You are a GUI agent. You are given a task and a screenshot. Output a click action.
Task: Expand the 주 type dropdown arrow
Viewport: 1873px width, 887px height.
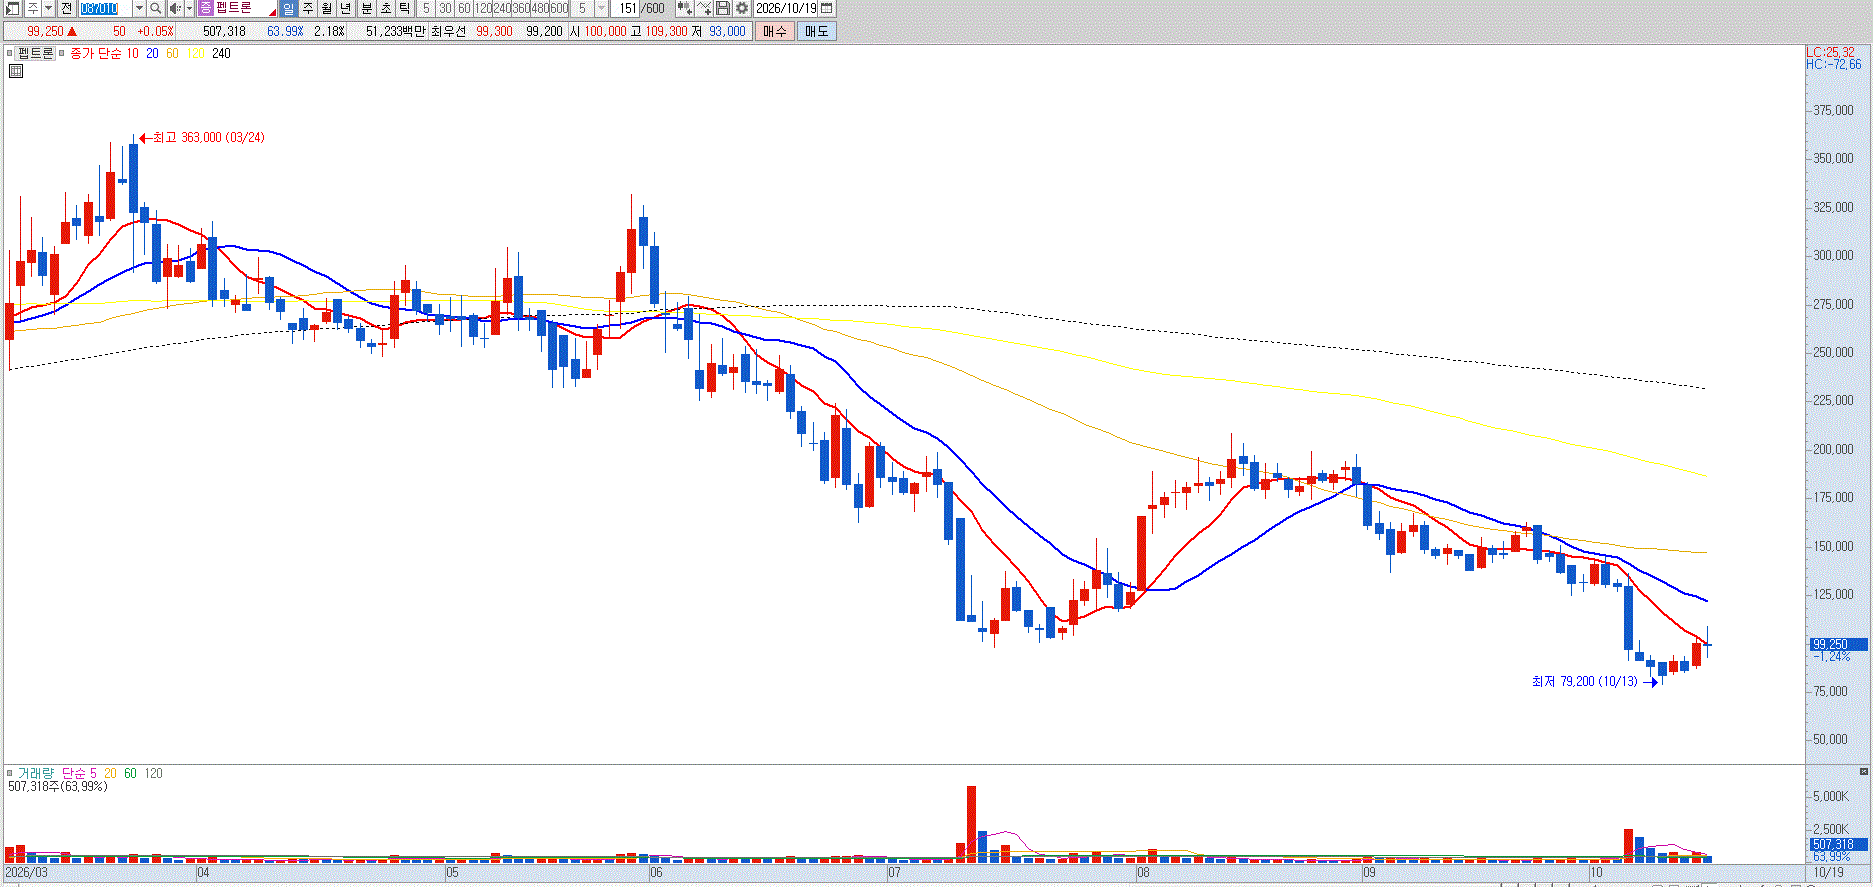coord(48,8)
